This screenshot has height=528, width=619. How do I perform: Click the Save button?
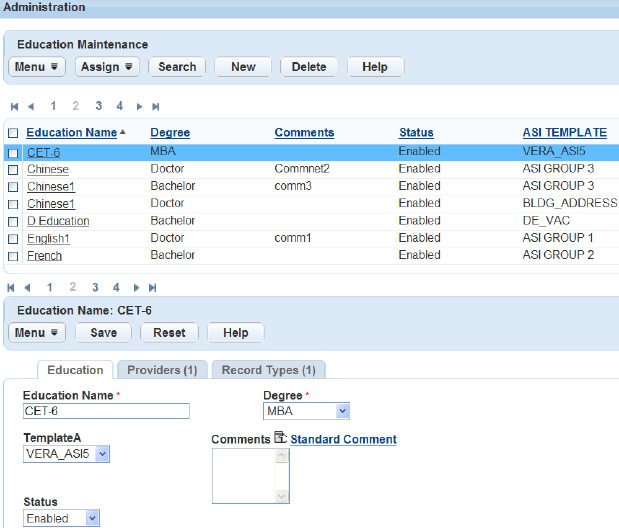click(x=103, y=333)
